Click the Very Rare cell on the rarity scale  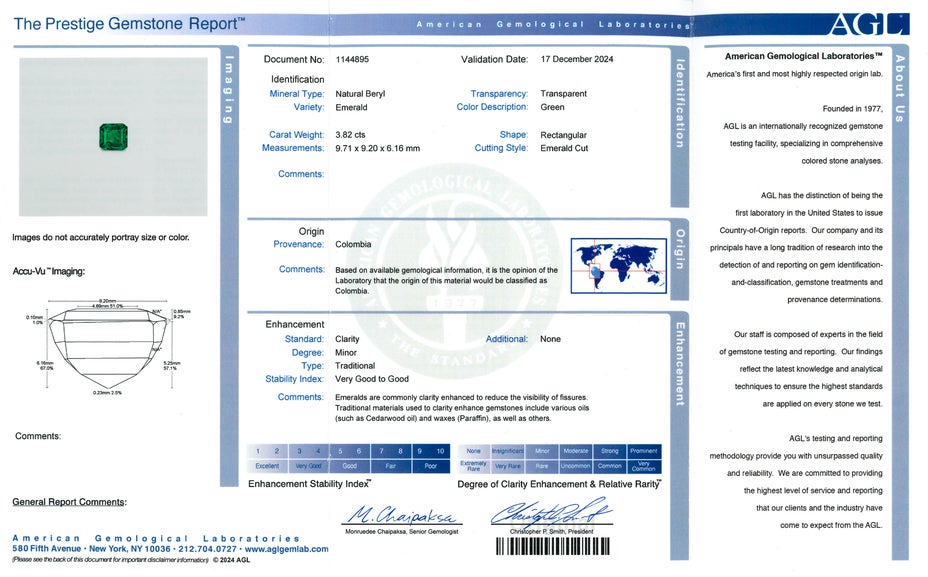point(508,466)
